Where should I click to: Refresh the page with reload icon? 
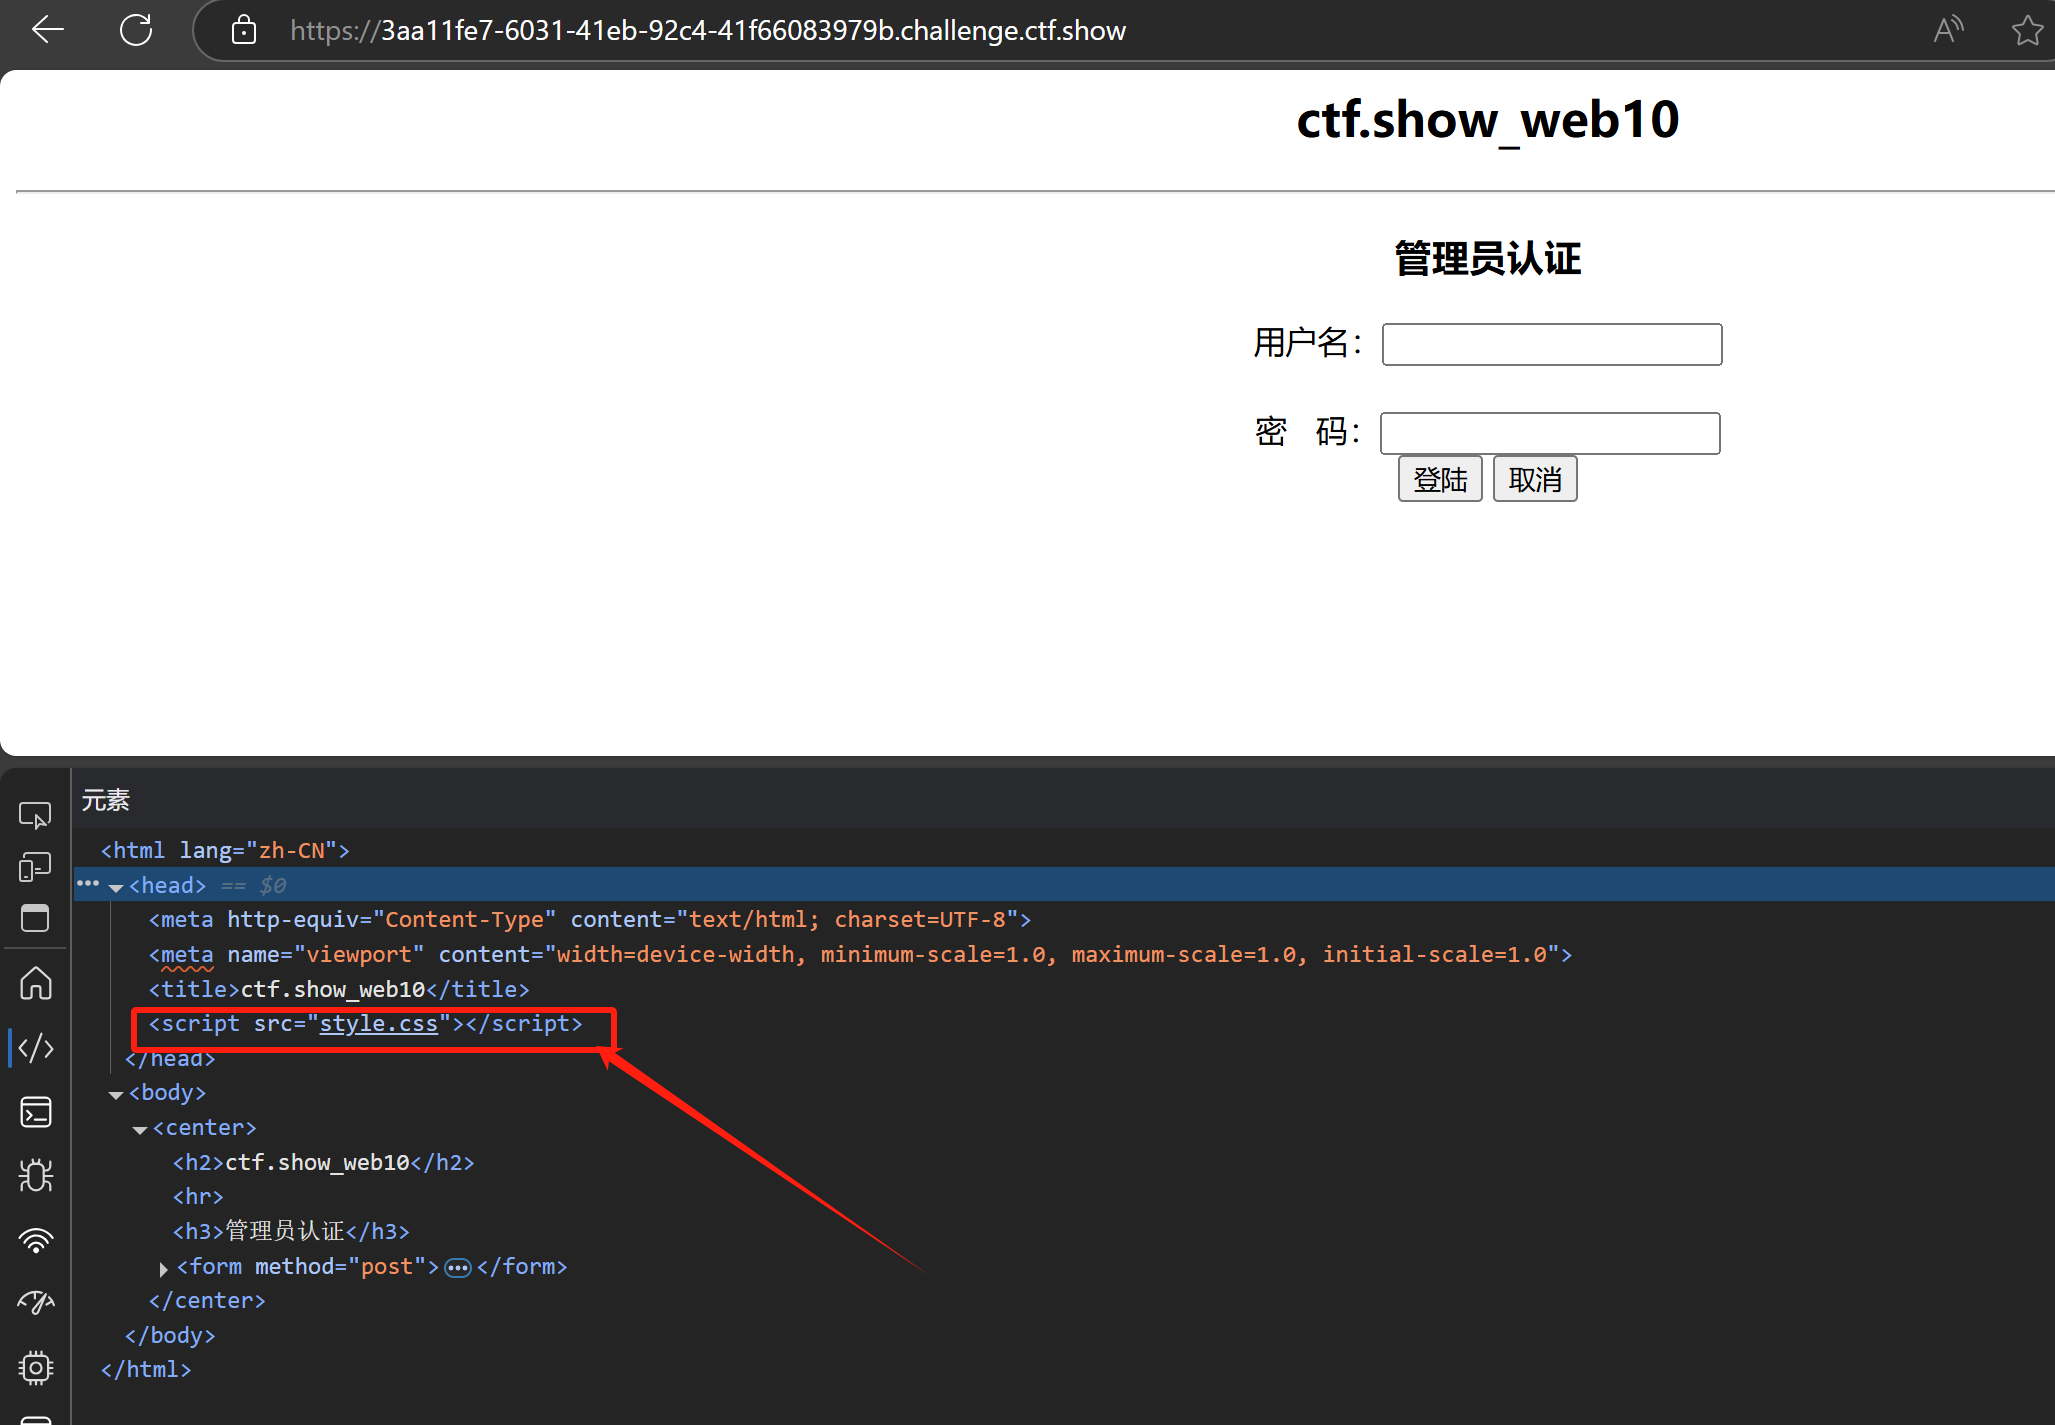(136, 30)
